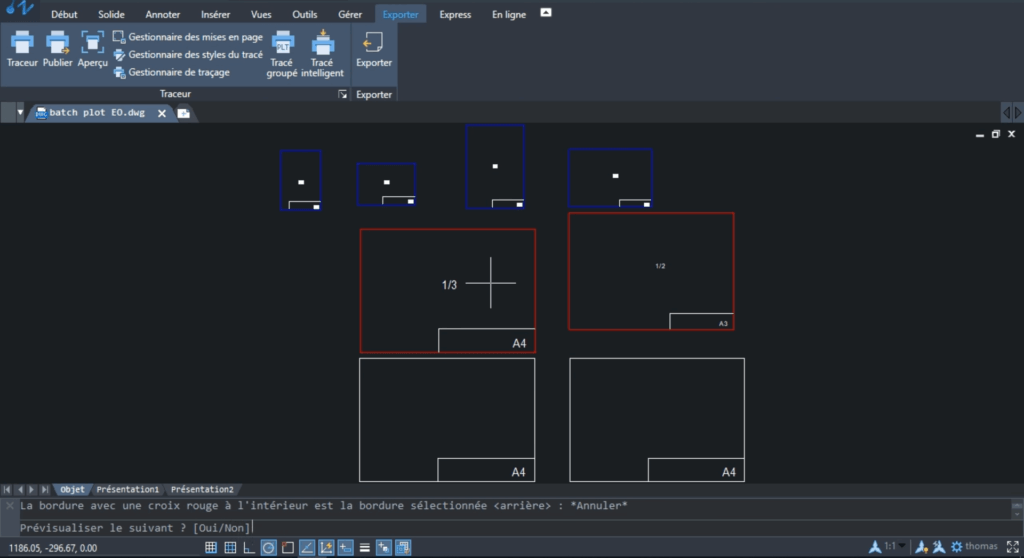Open the Gérer ribbon tab

[350, 14]
